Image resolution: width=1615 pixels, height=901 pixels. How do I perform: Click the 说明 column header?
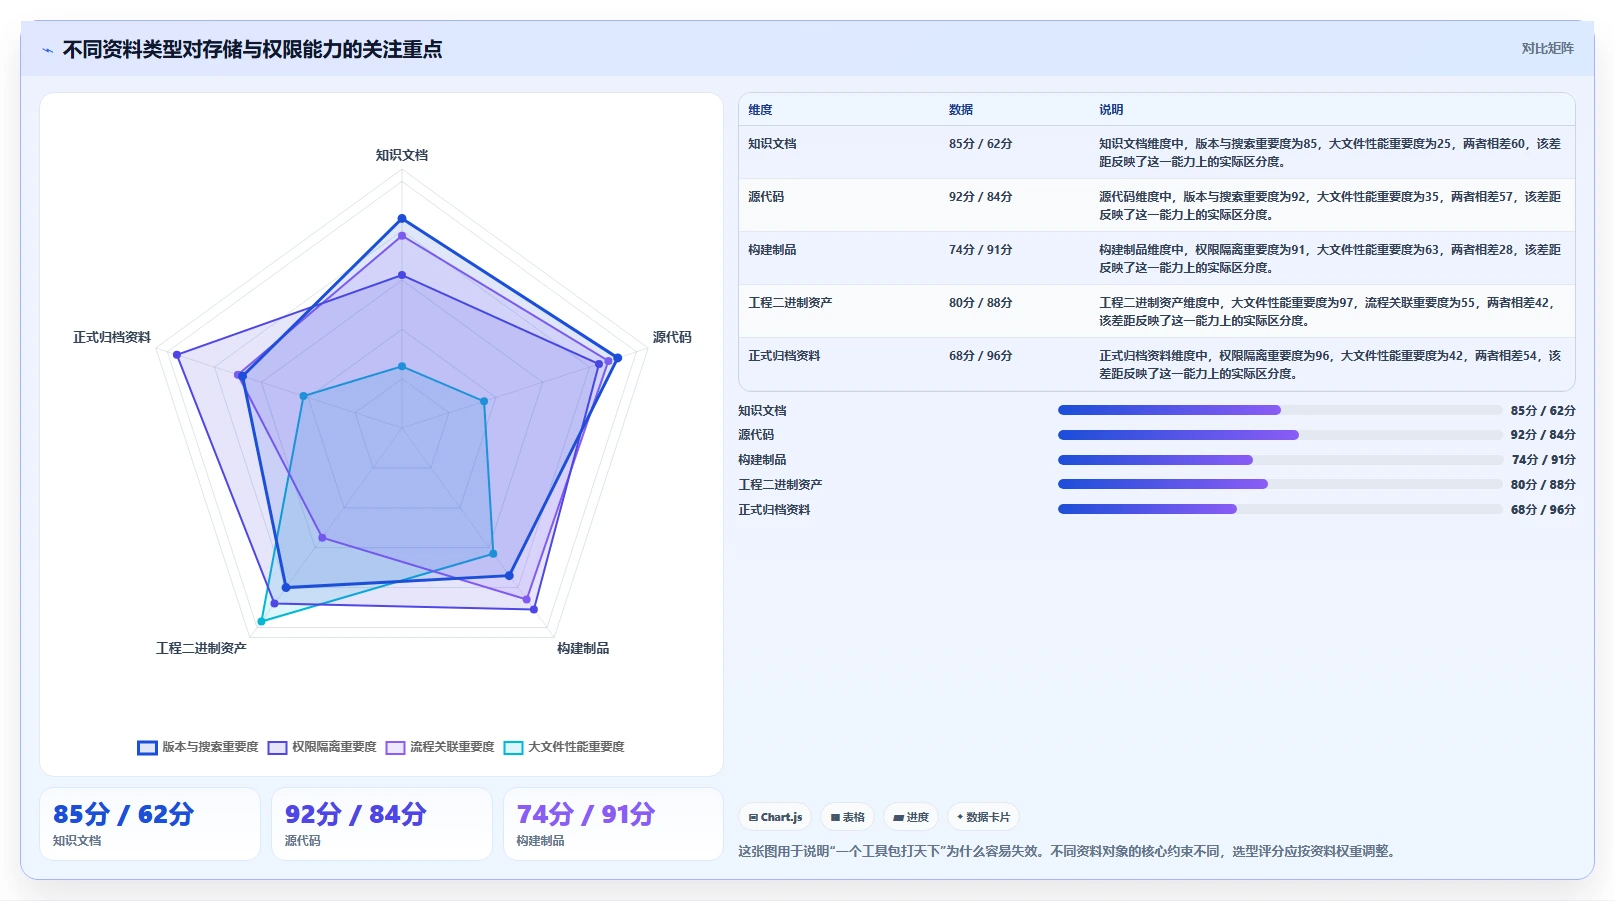(1111, 110)
